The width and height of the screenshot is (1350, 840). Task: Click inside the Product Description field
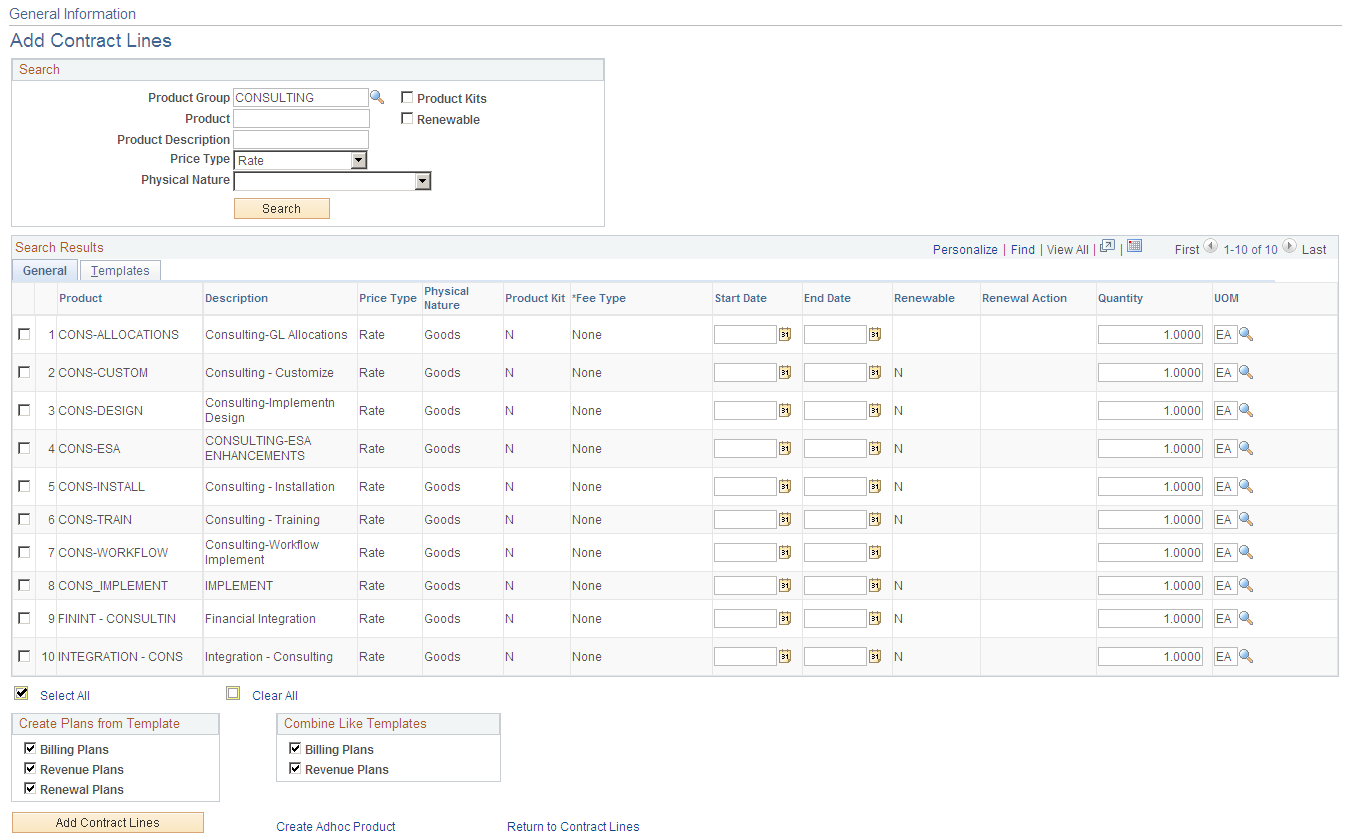click(x=300, y=139)
